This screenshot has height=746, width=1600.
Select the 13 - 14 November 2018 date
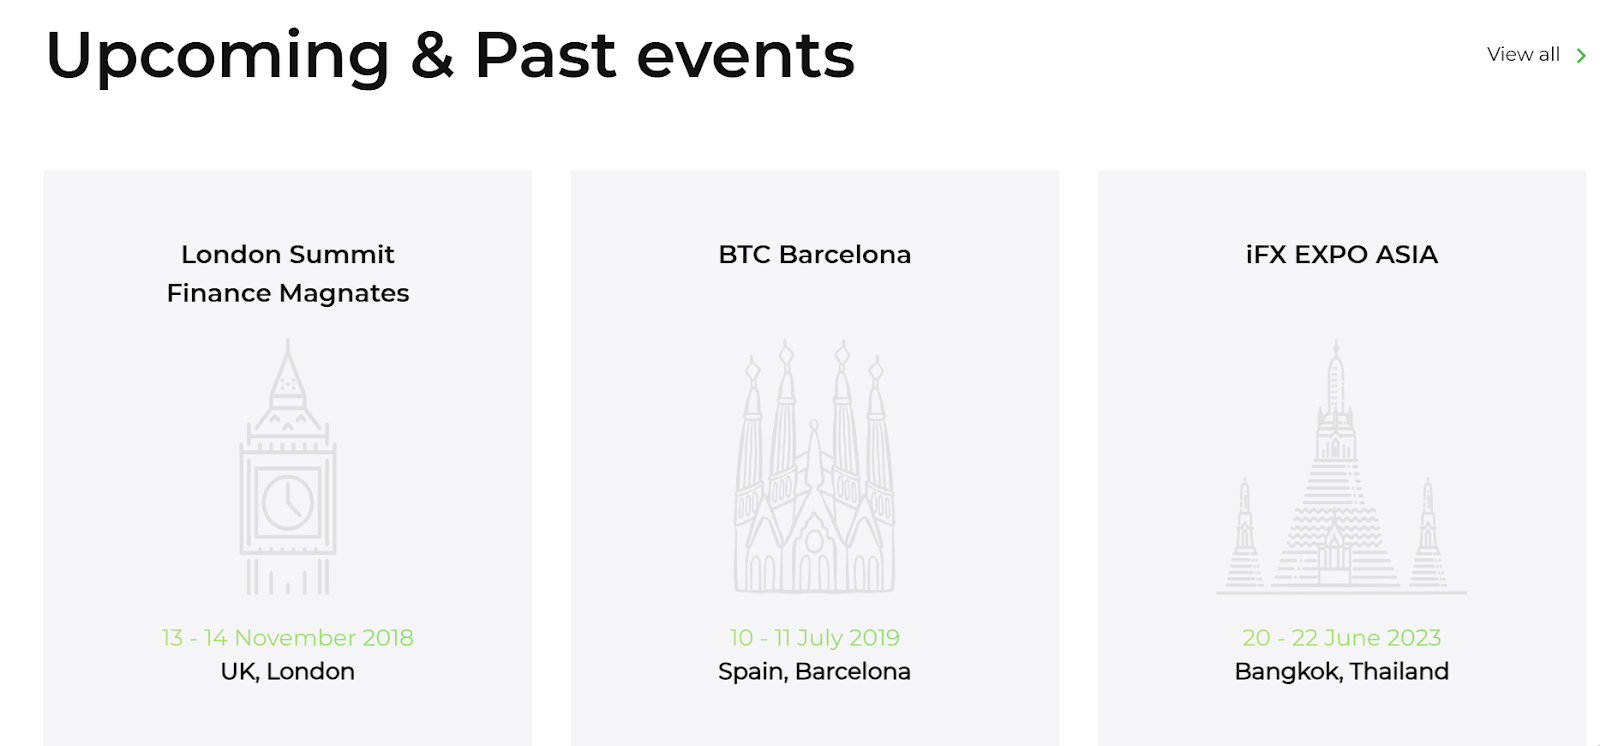288,637
